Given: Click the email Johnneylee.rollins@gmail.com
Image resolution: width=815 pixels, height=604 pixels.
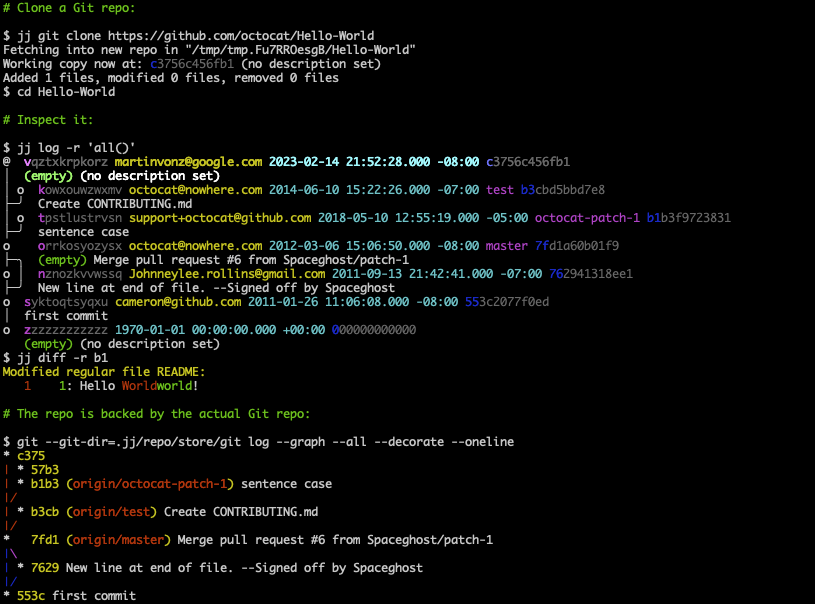Looking at the screenshot, I should [x=227, y=274].
